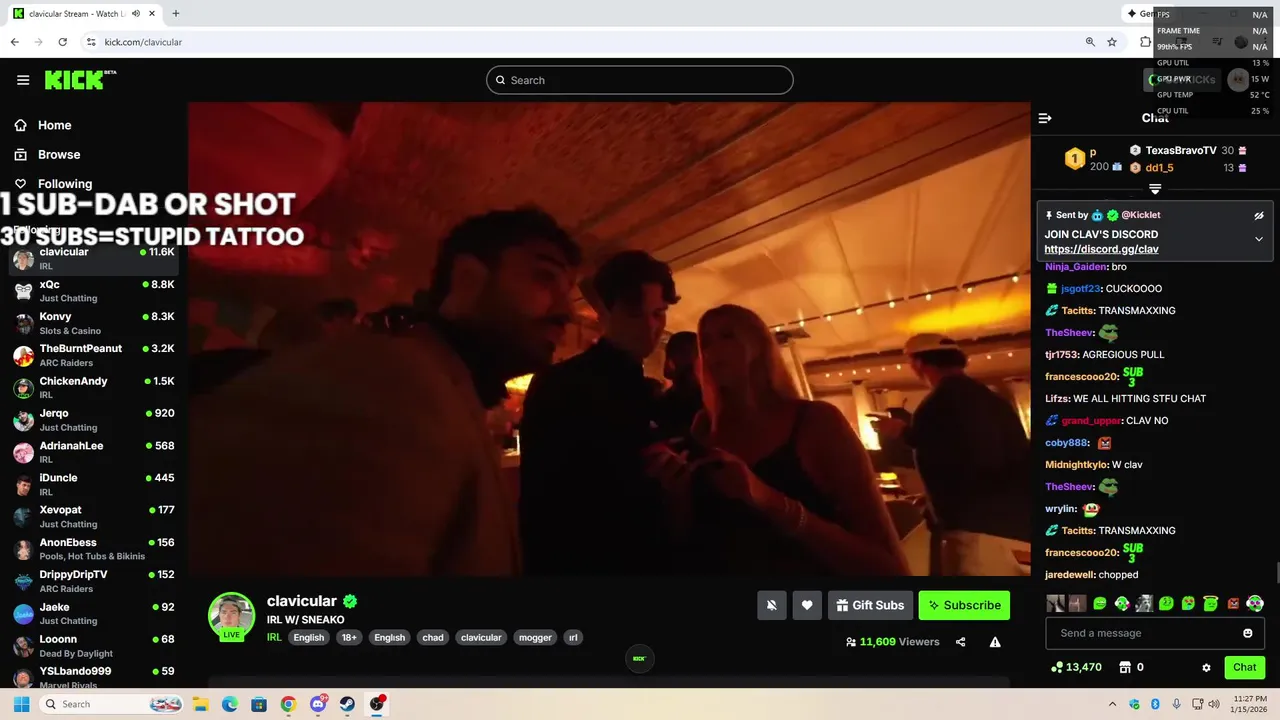Click the Subscribe button
The height and width of the screenshot is (720, 1280).
tap(964, 605)
